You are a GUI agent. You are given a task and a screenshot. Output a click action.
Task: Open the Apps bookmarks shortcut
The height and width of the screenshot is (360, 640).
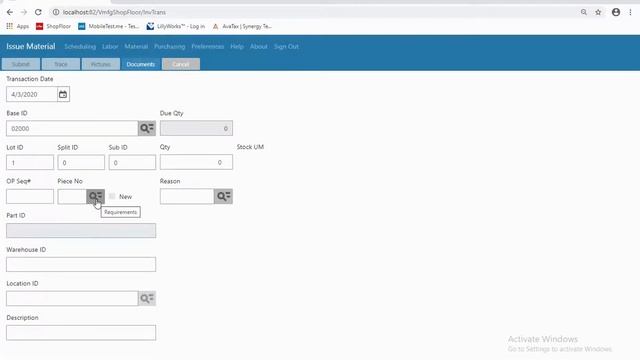tap(18, 26)
